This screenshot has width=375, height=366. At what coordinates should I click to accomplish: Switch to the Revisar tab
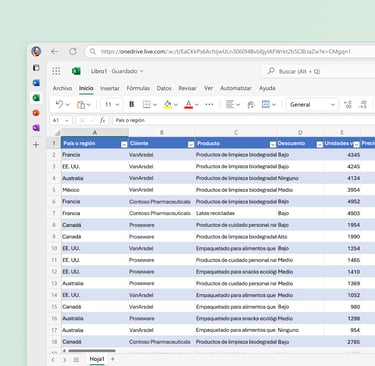point(187,88)
